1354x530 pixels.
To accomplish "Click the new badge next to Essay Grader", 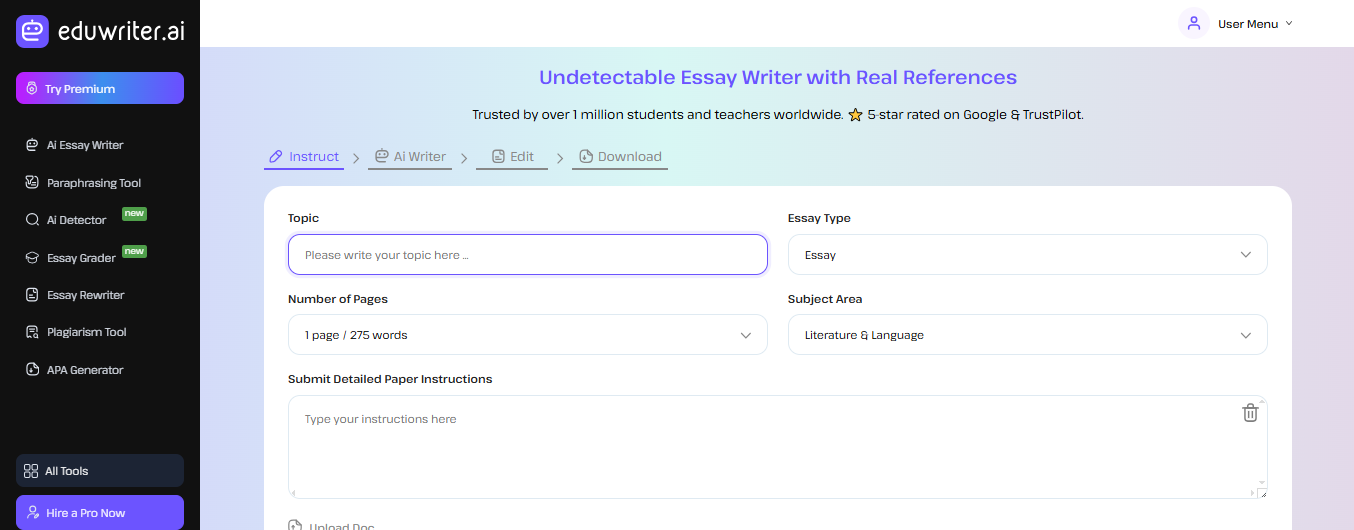I will (x=134, y=251).
